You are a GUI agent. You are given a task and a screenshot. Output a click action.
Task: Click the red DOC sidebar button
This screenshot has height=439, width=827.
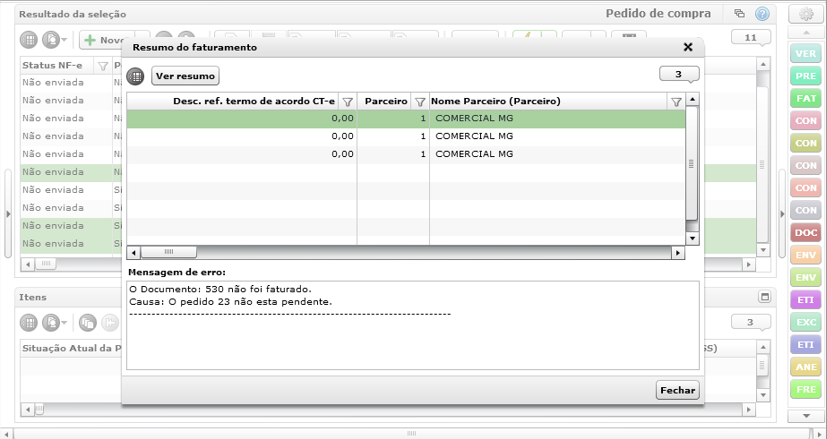[806, 233]
